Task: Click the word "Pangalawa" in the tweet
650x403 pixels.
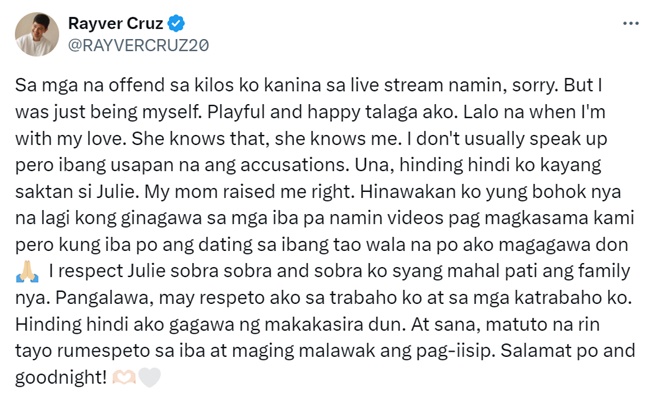Action: tap(102, 298)
